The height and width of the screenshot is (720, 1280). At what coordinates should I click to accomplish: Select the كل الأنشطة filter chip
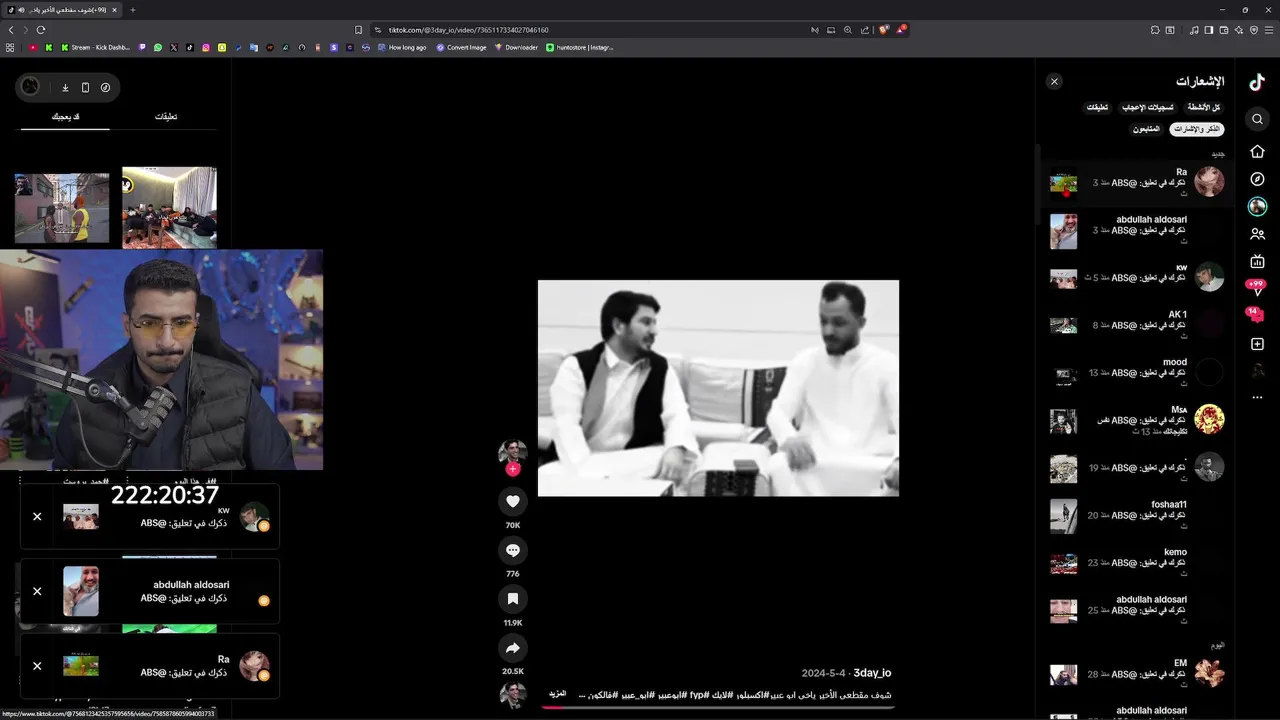pyautogui.click(x=1203, y=107)
